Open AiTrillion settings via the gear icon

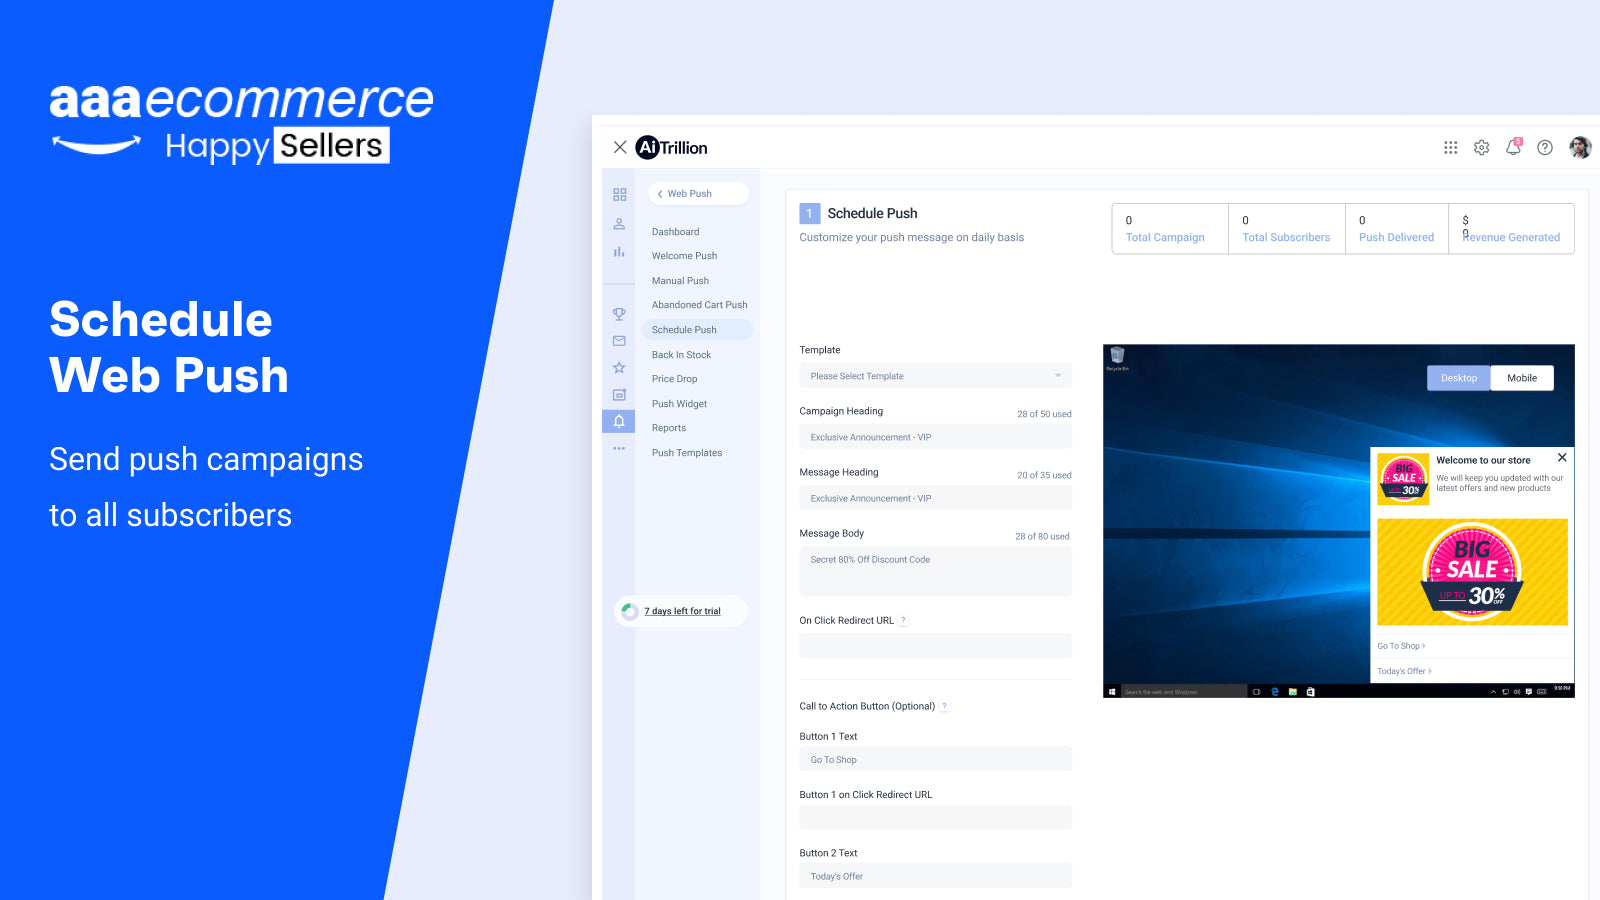click(x=1480, y=147)
